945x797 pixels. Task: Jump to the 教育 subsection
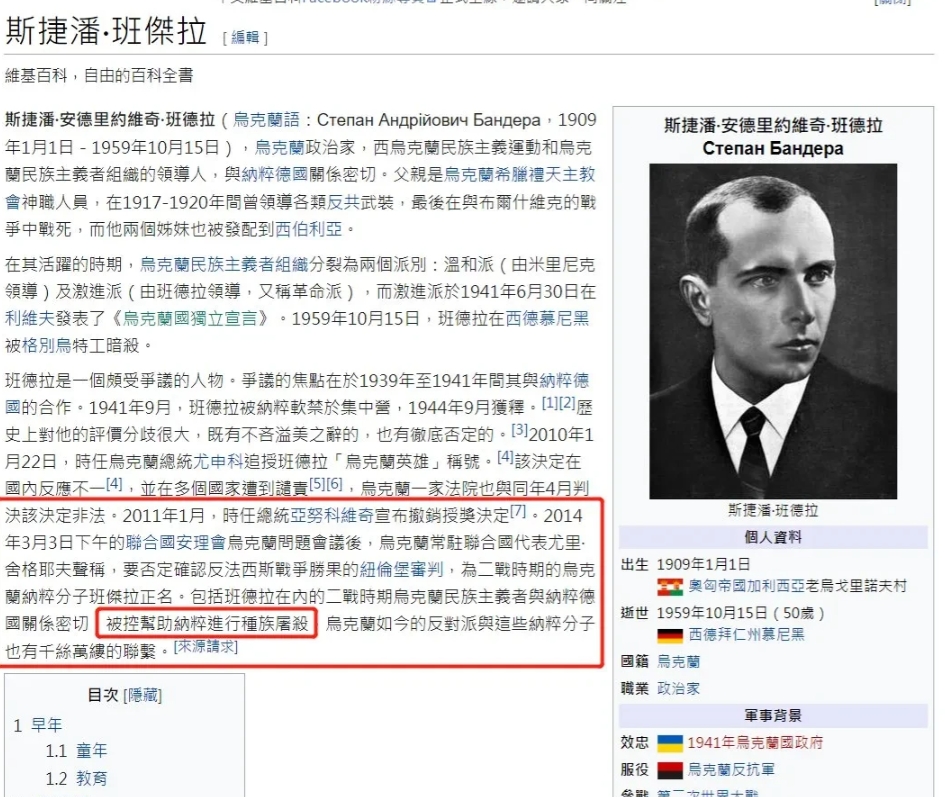(92, 778)
